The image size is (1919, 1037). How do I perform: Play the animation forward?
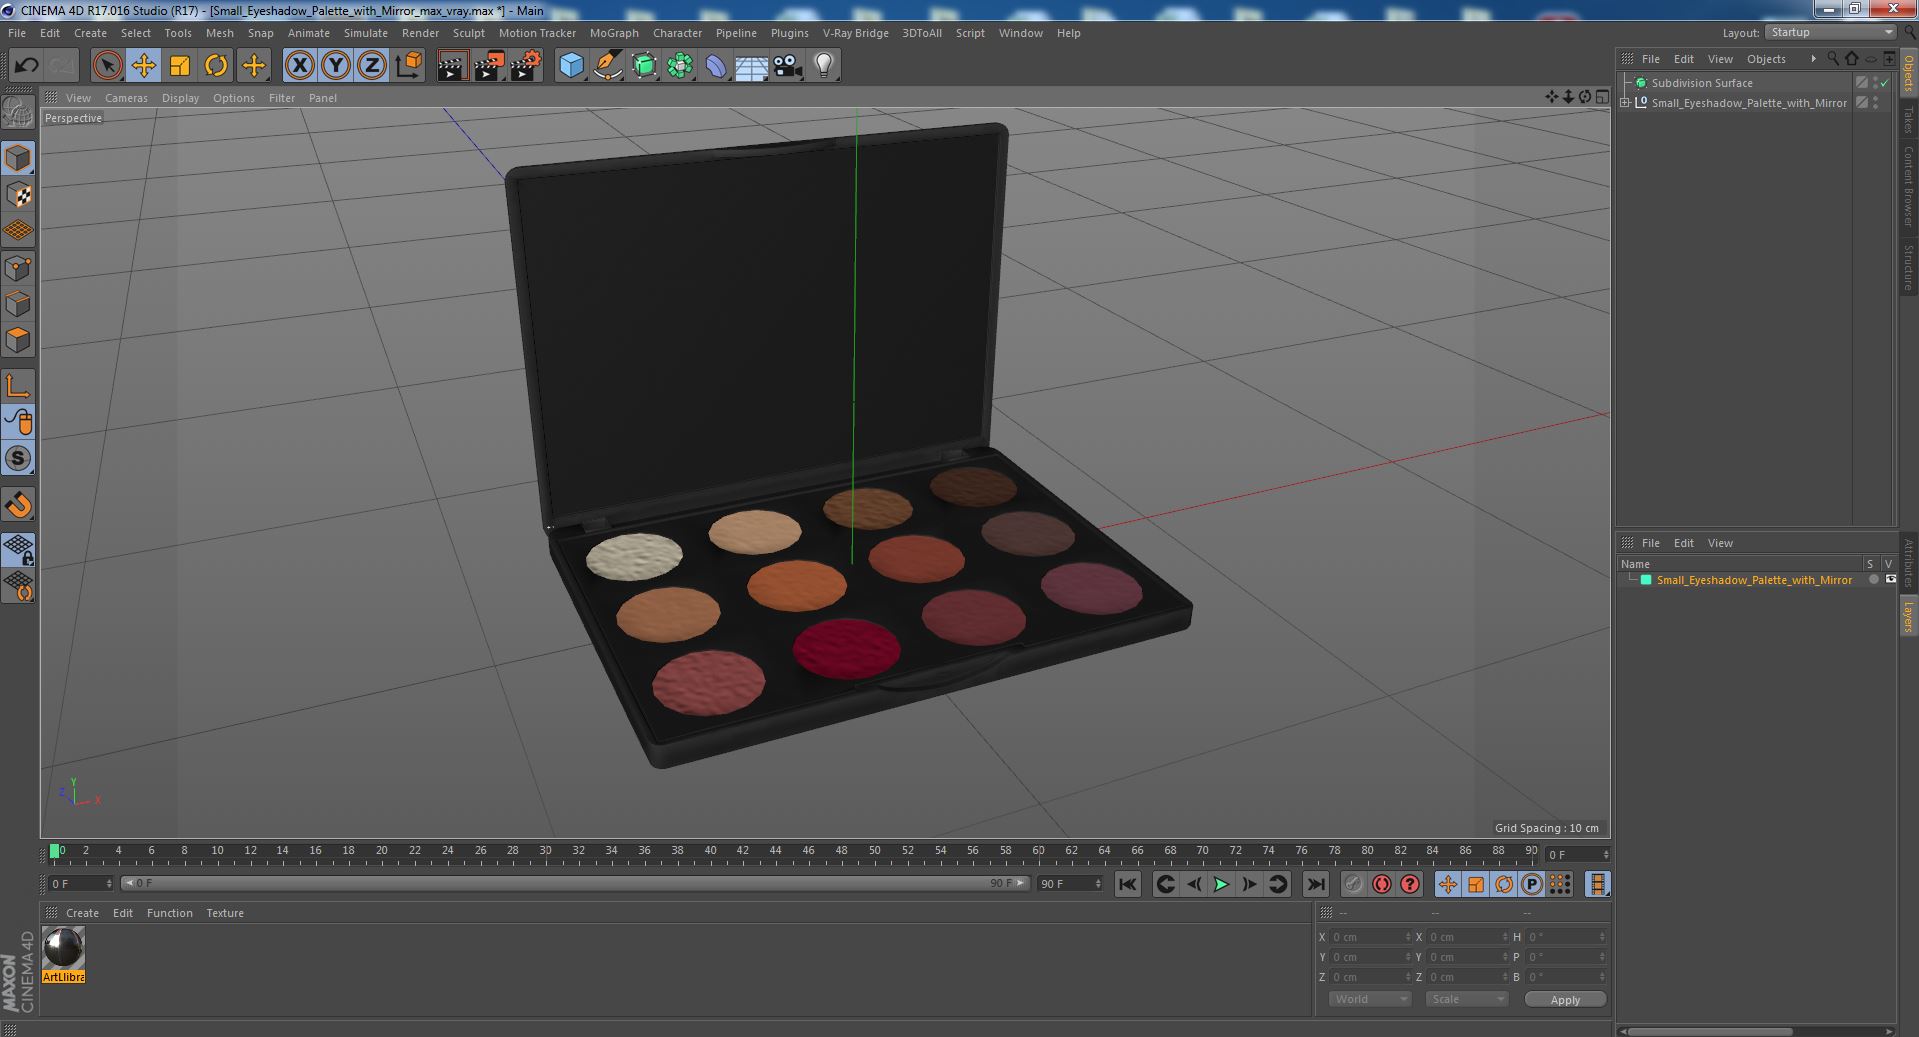pyautogui.click(x=1221, y=884)
